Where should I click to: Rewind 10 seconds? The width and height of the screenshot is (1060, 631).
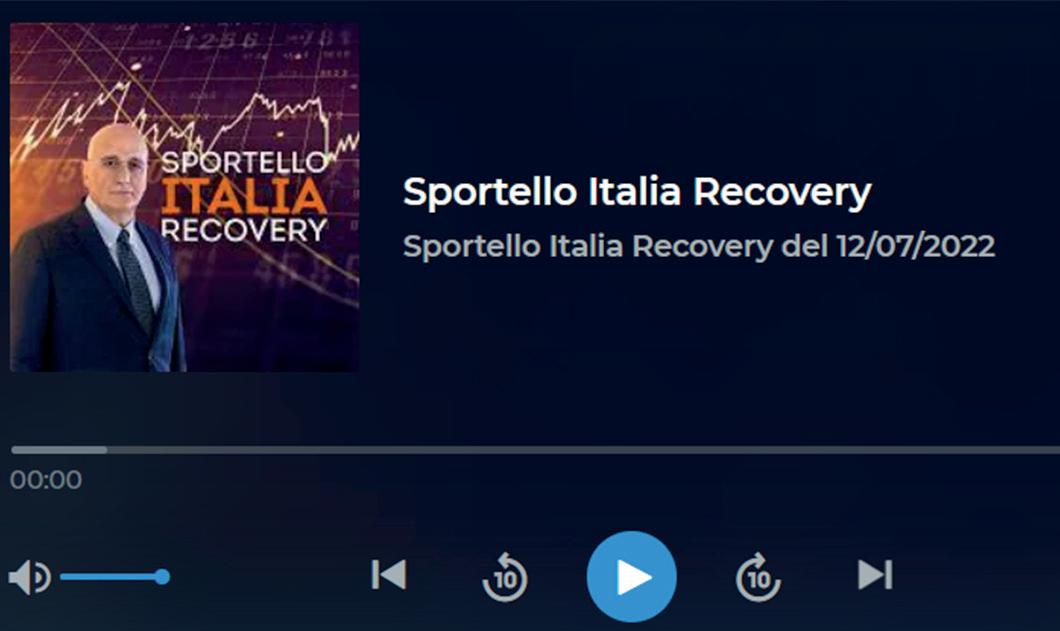[505, 577]
